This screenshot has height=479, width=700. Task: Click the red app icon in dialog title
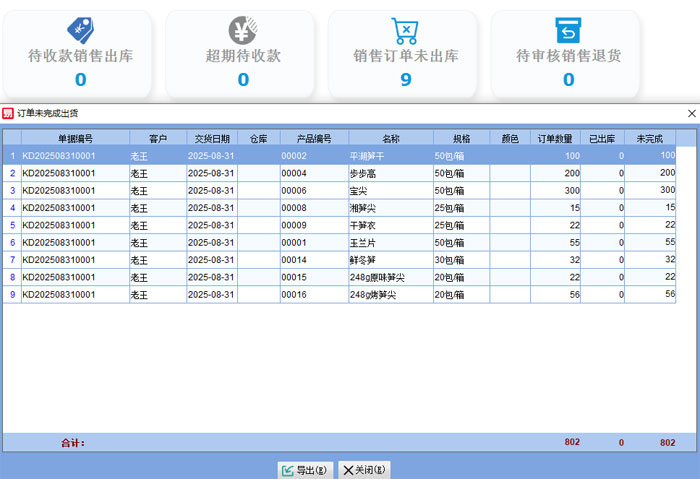[x=8, y=114]
